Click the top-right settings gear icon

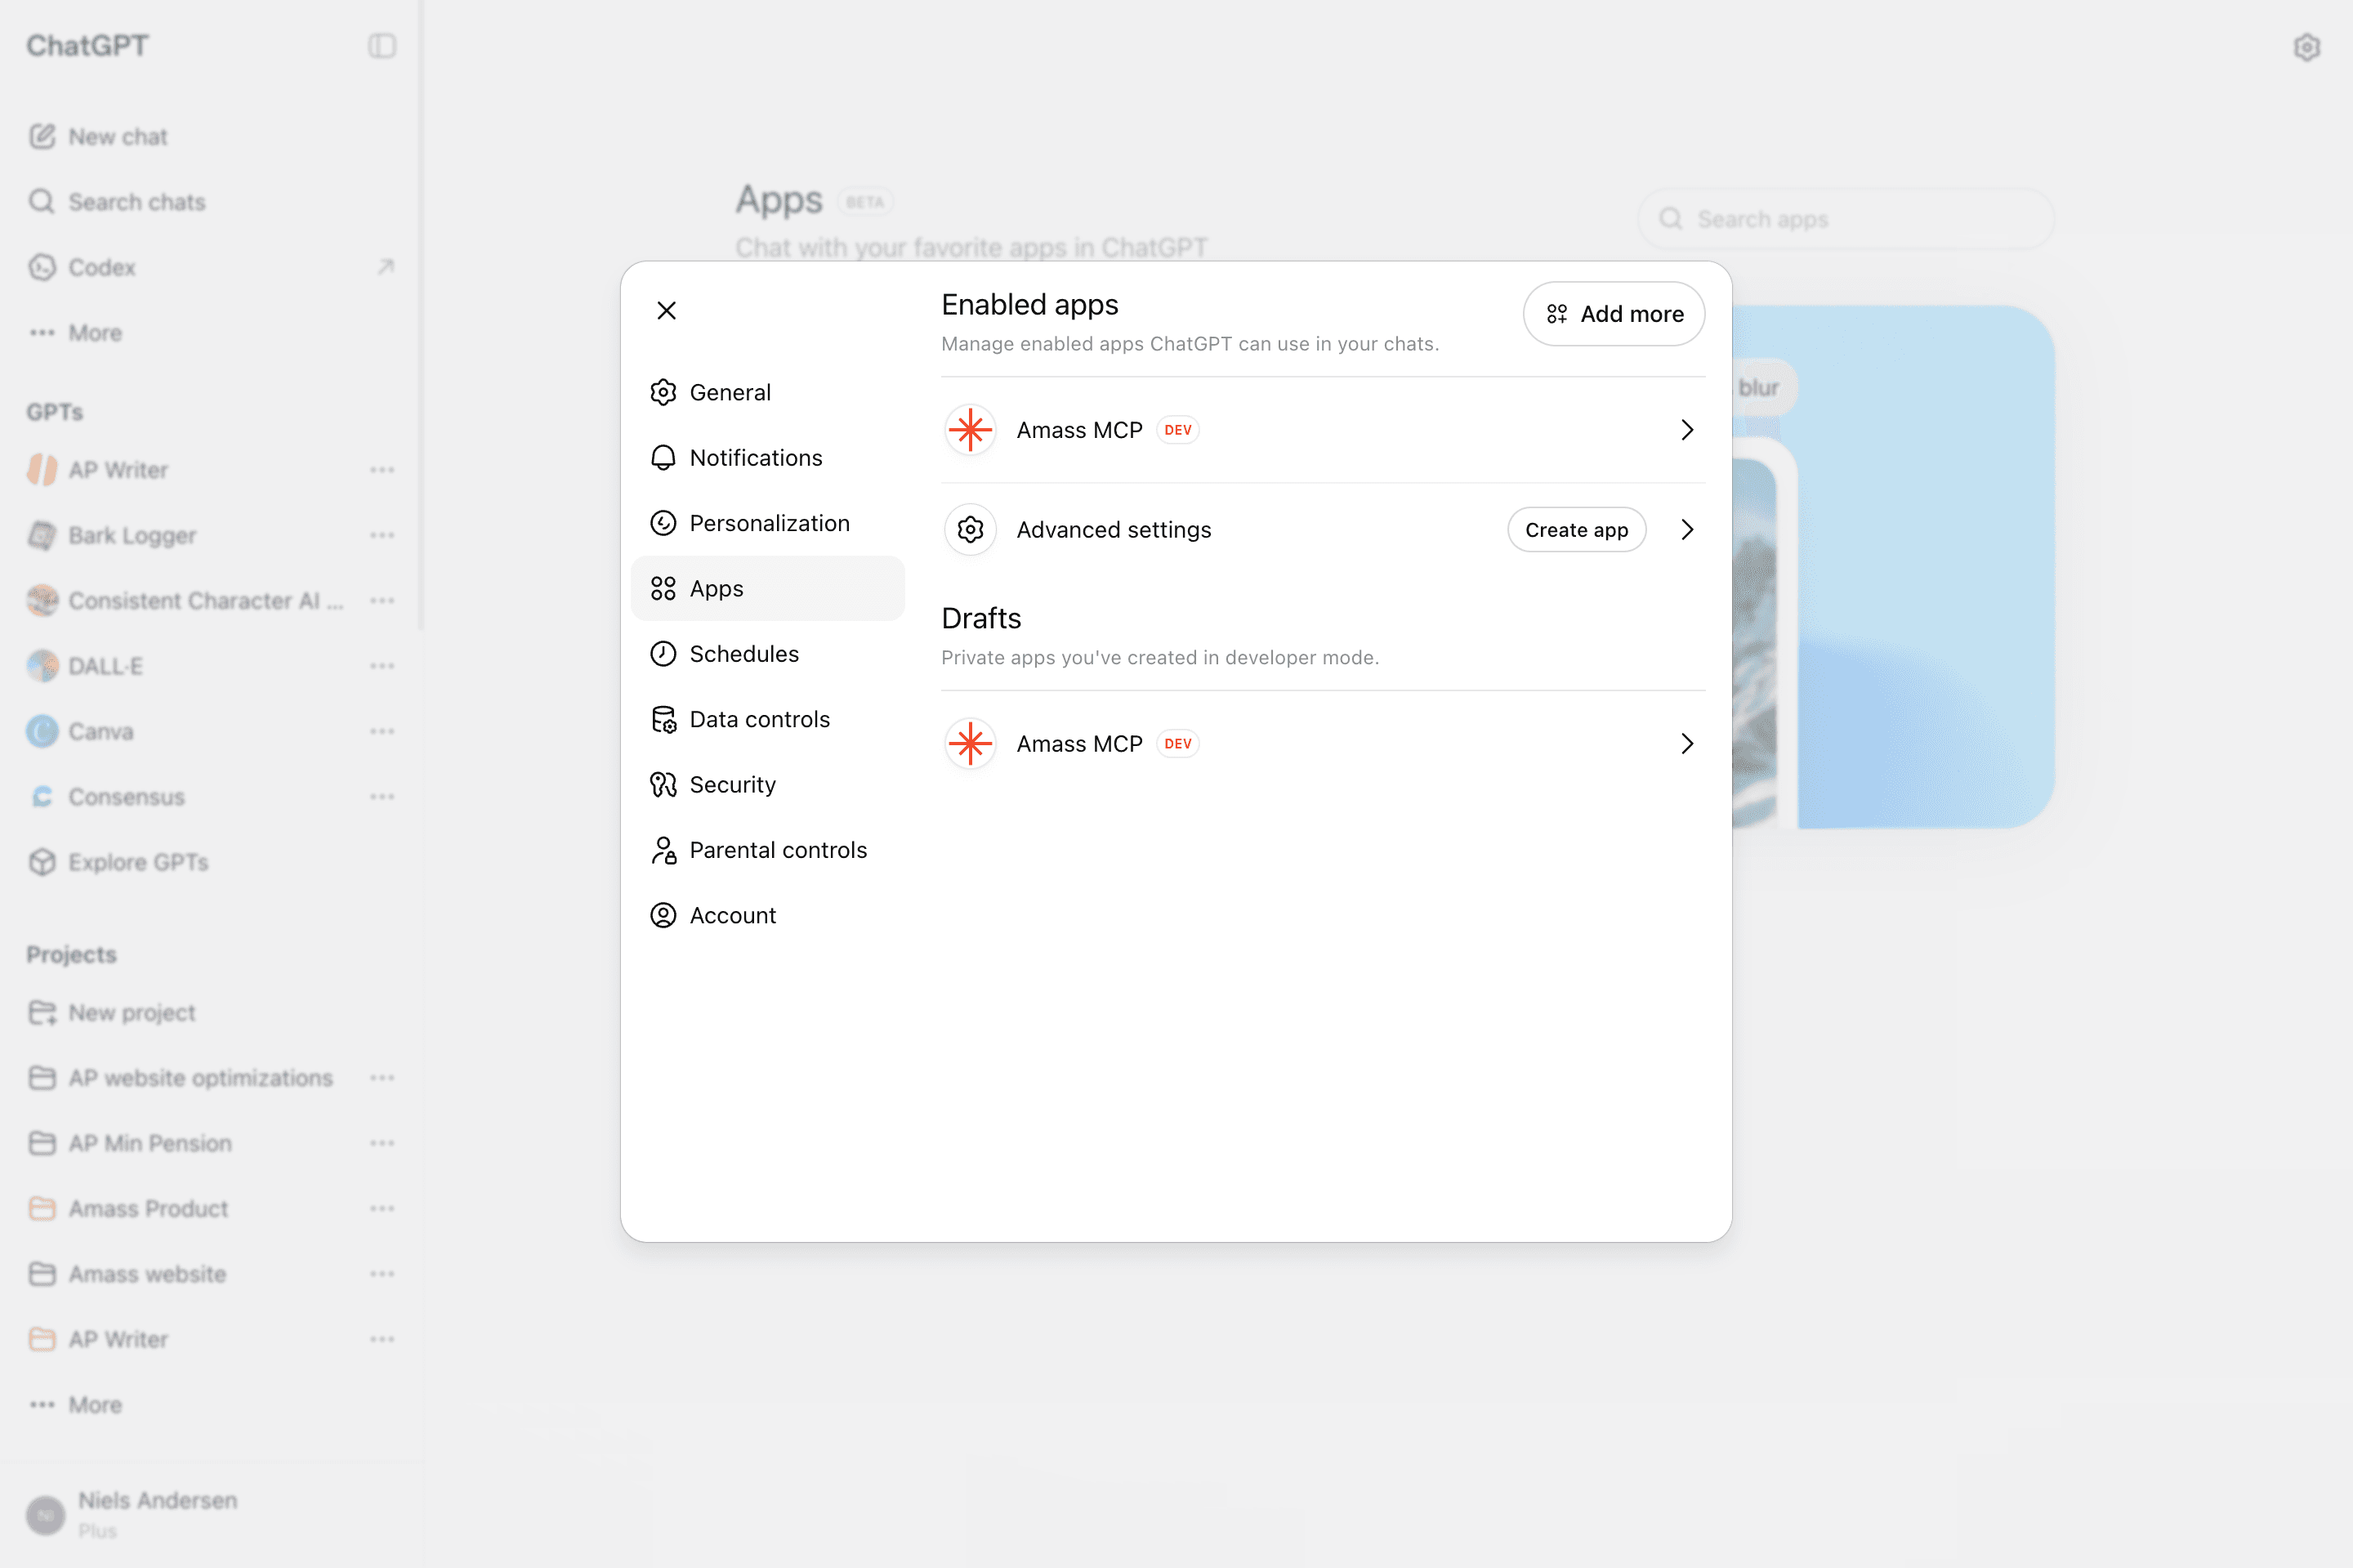coord(2306,47)
